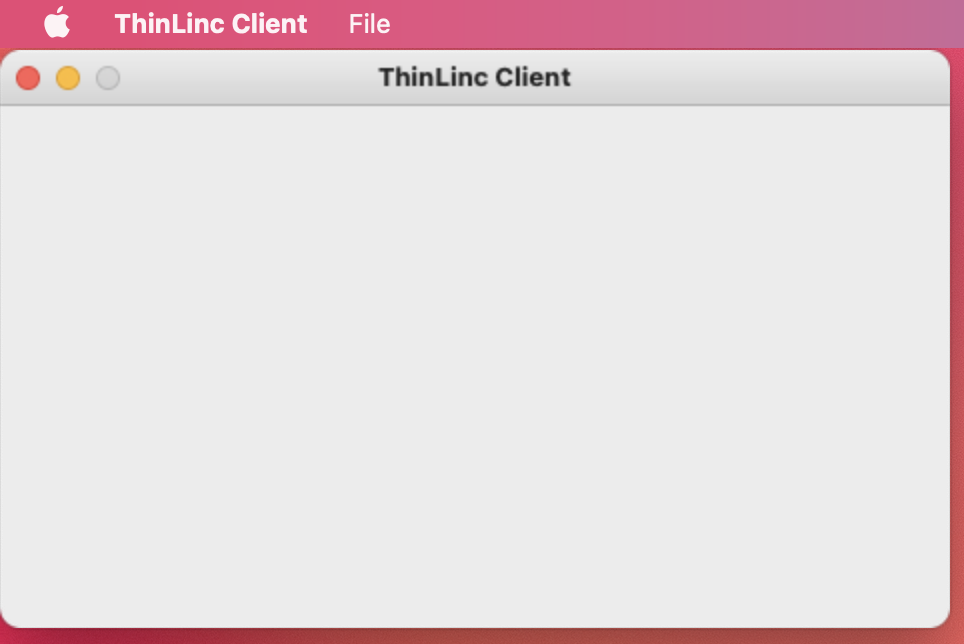
Task: Open the Apple logo menu
Action: pos(57,23)
